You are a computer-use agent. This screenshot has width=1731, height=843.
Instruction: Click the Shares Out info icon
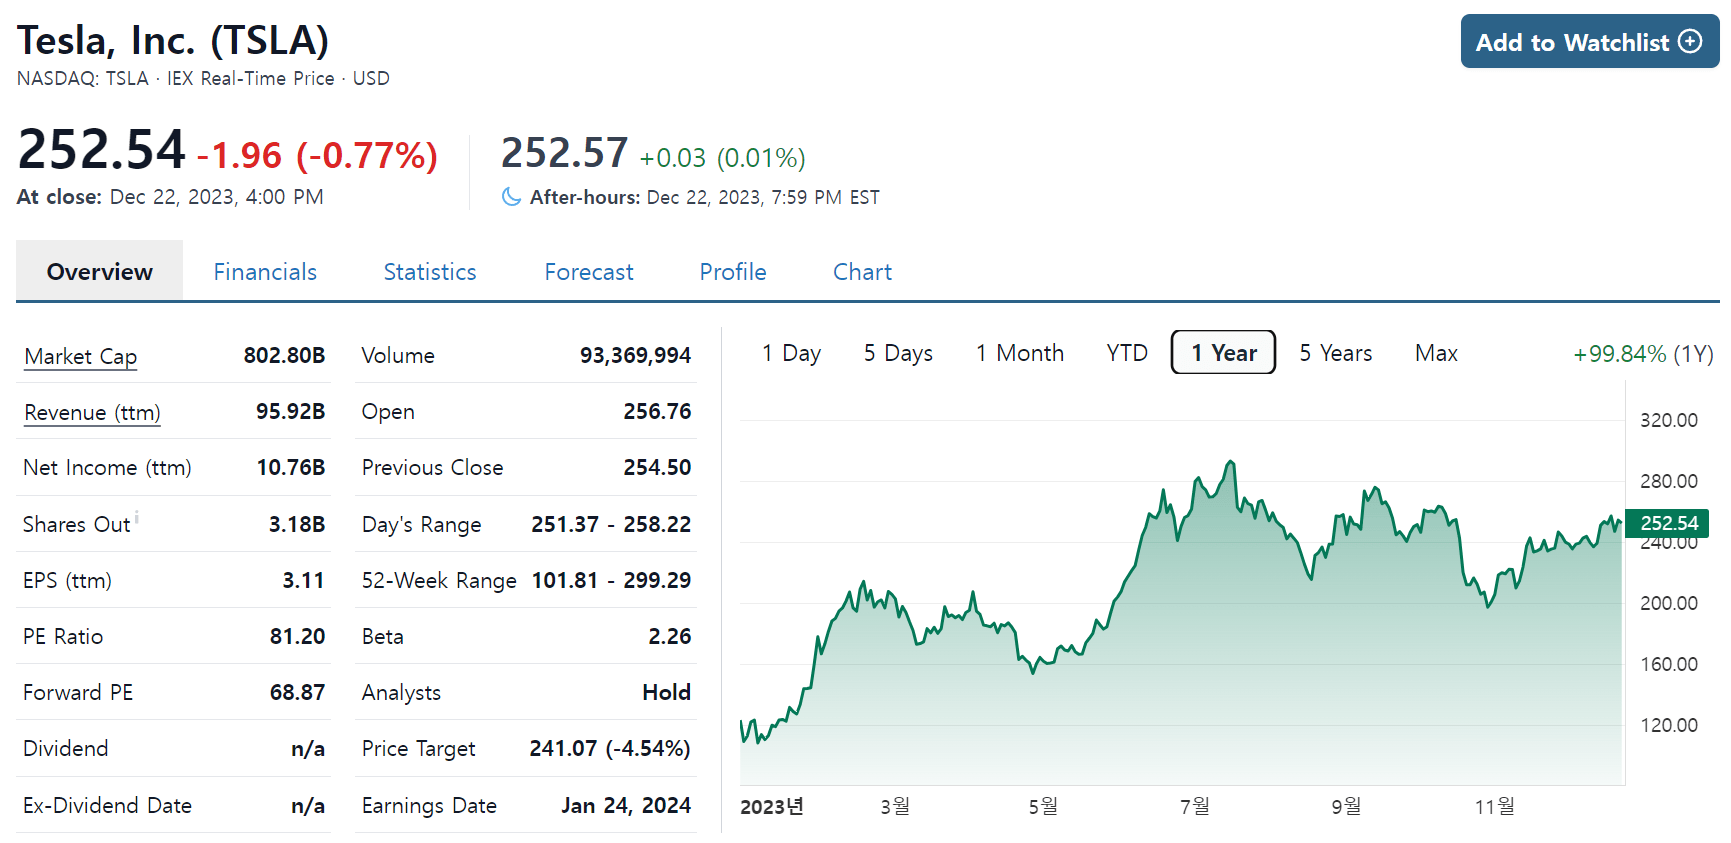[x=137, y=516]
